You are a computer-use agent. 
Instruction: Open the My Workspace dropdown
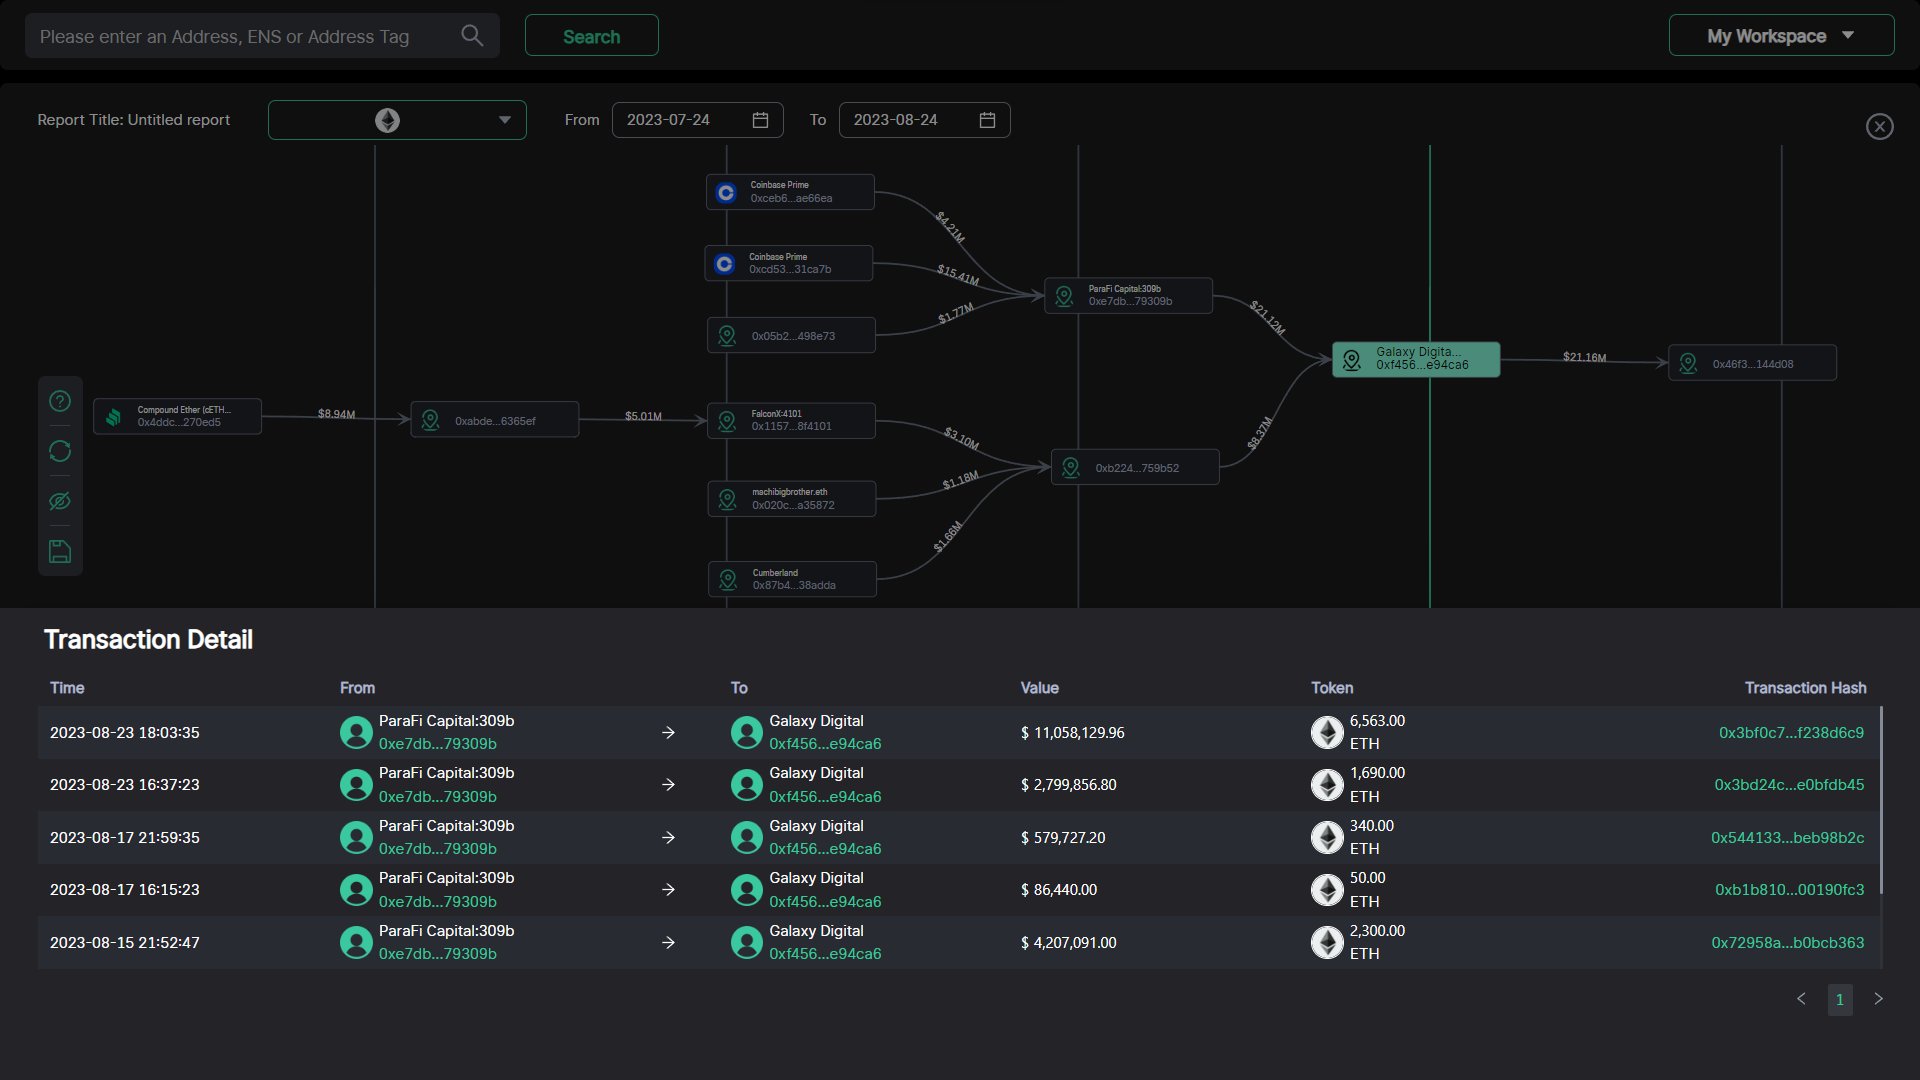point(1781,36)
